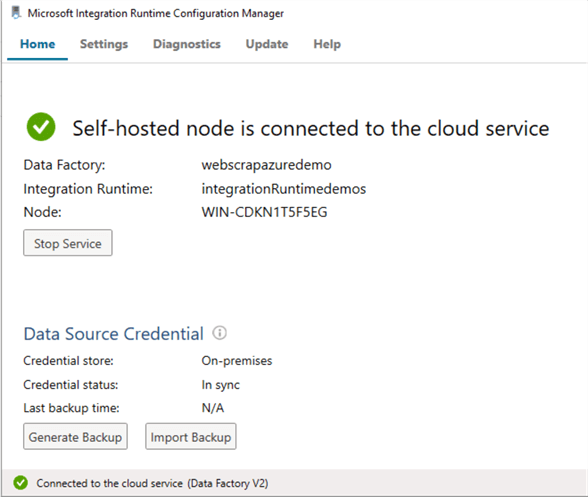Screen dimensions: 588x497
Task: Select the integrationRuntimedemos runtime name
Action: click(284, 189)
